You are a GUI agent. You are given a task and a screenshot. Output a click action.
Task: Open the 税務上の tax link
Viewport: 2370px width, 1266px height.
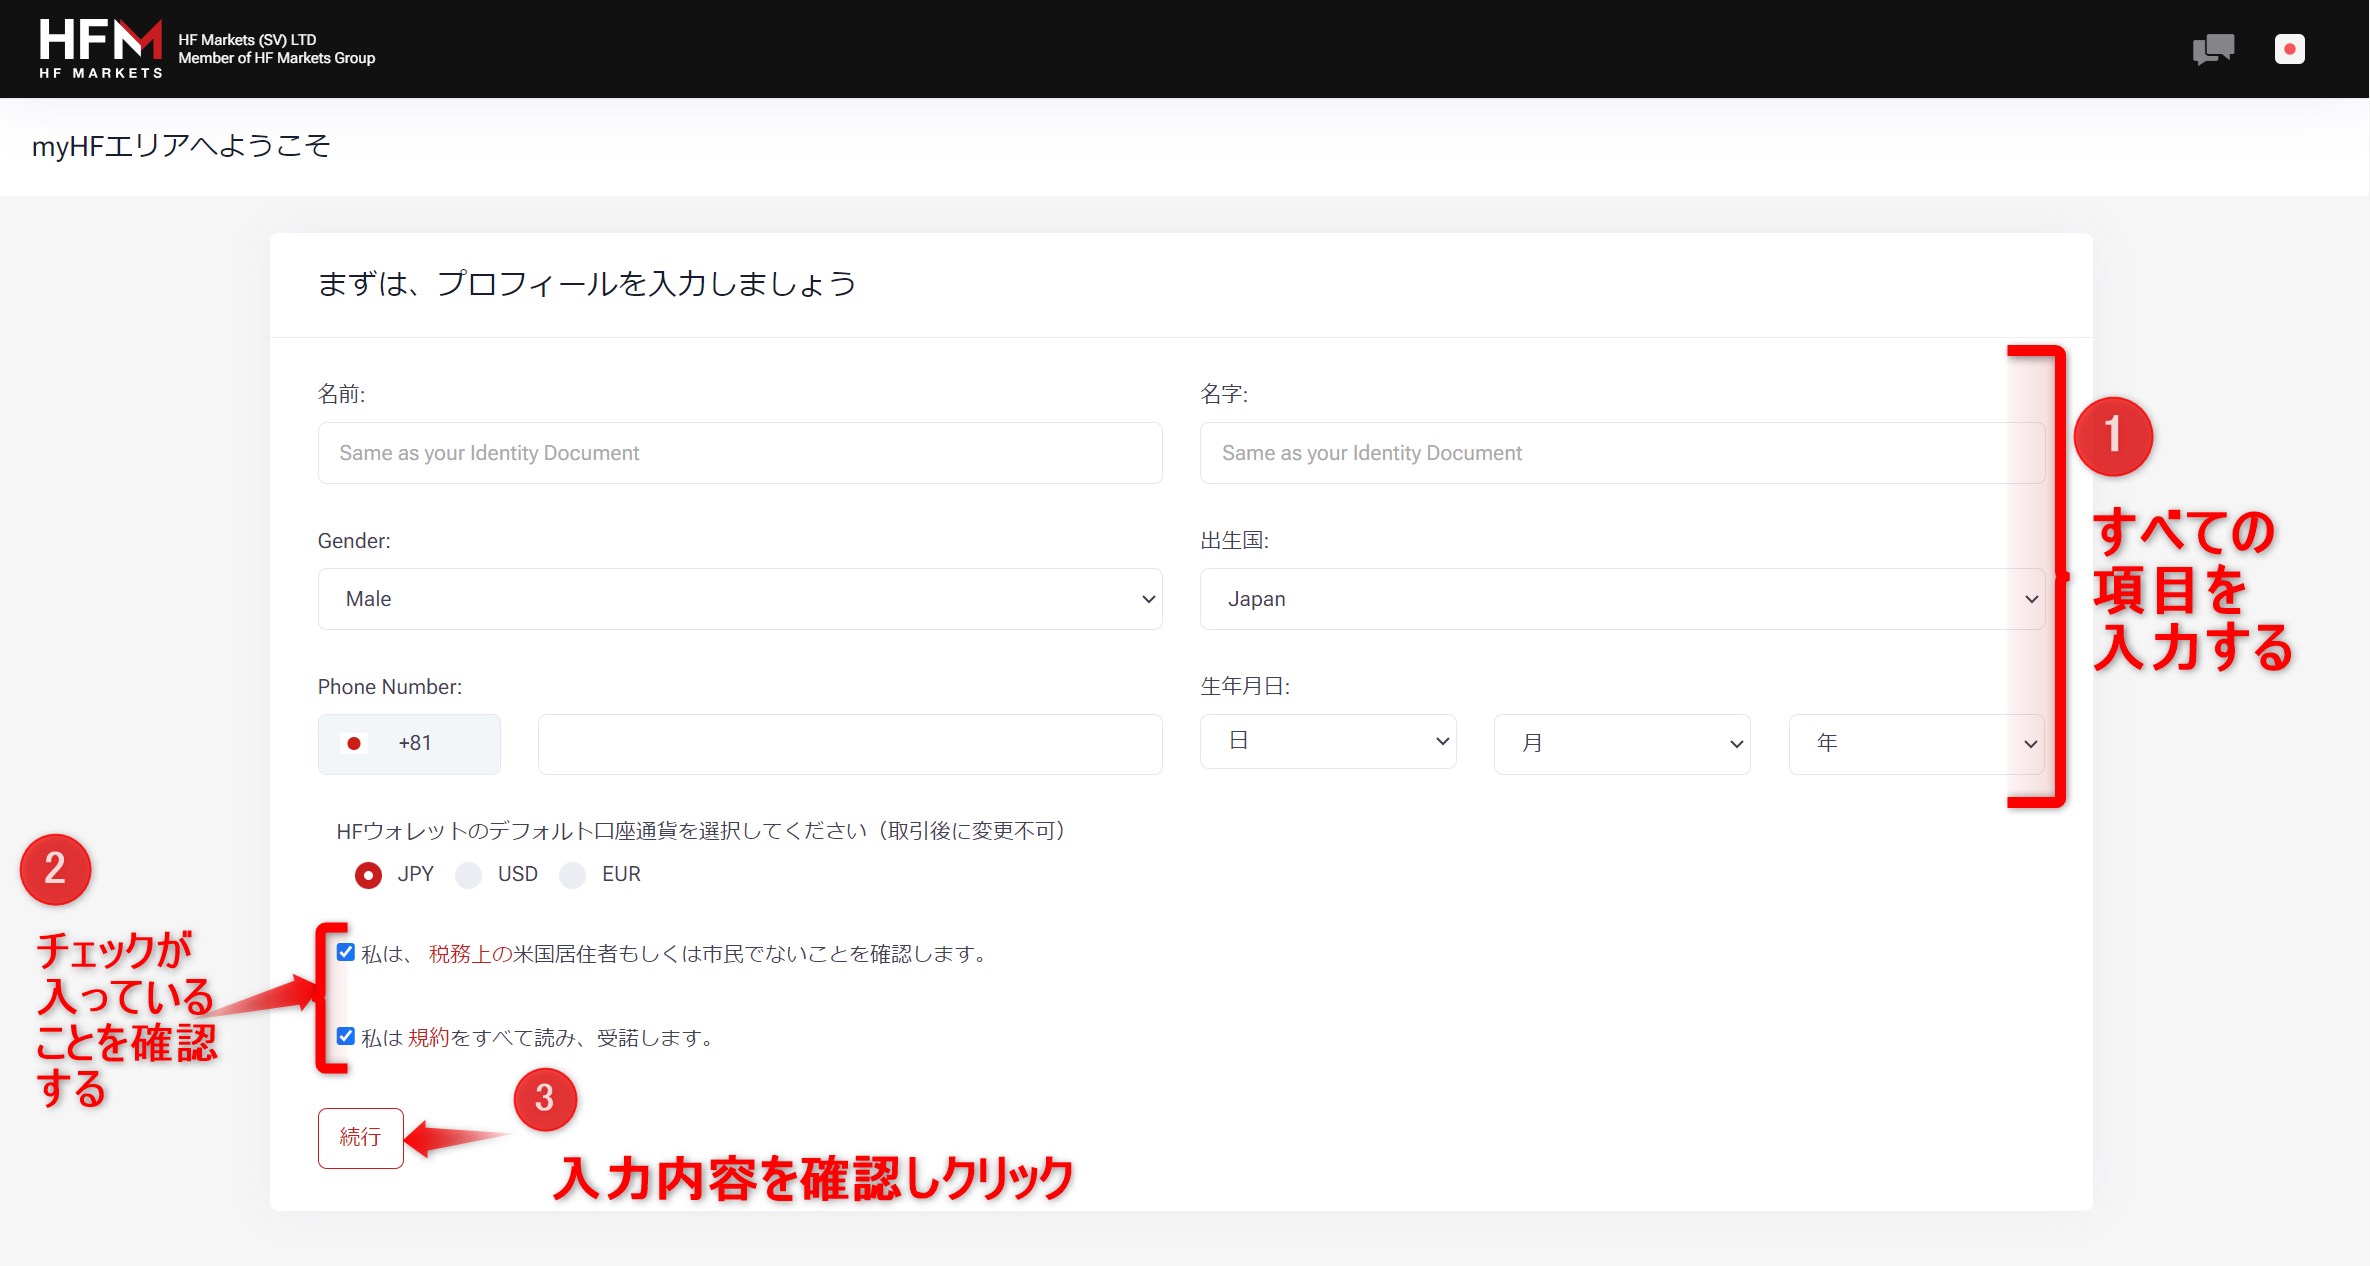pos(470,954)
